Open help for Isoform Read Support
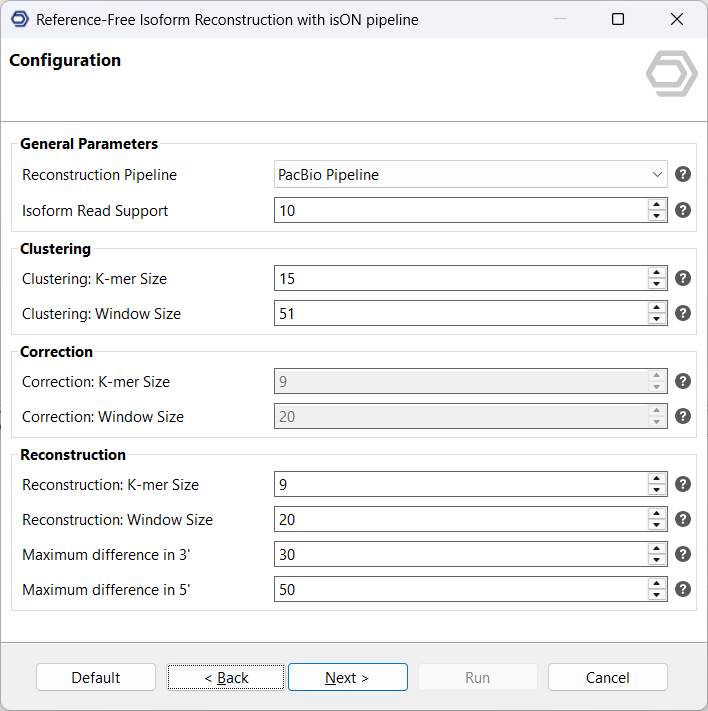 click(x=683, y=210)
